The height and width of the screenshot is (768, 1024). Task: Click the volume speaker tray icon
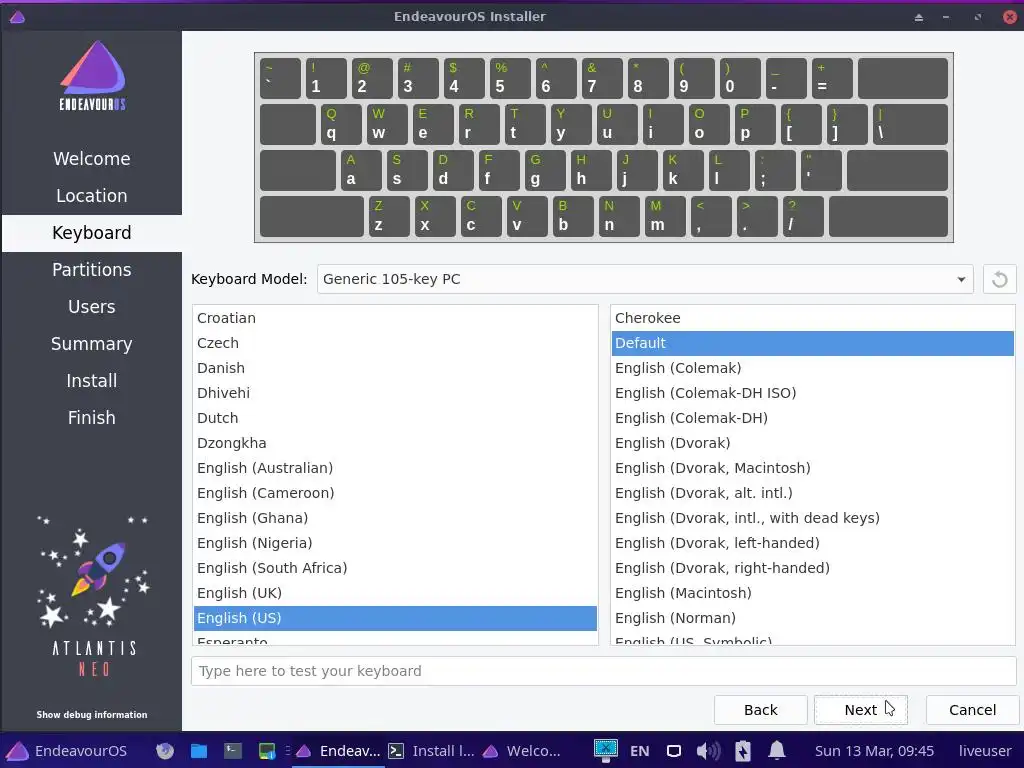click(x=708, y=751)
